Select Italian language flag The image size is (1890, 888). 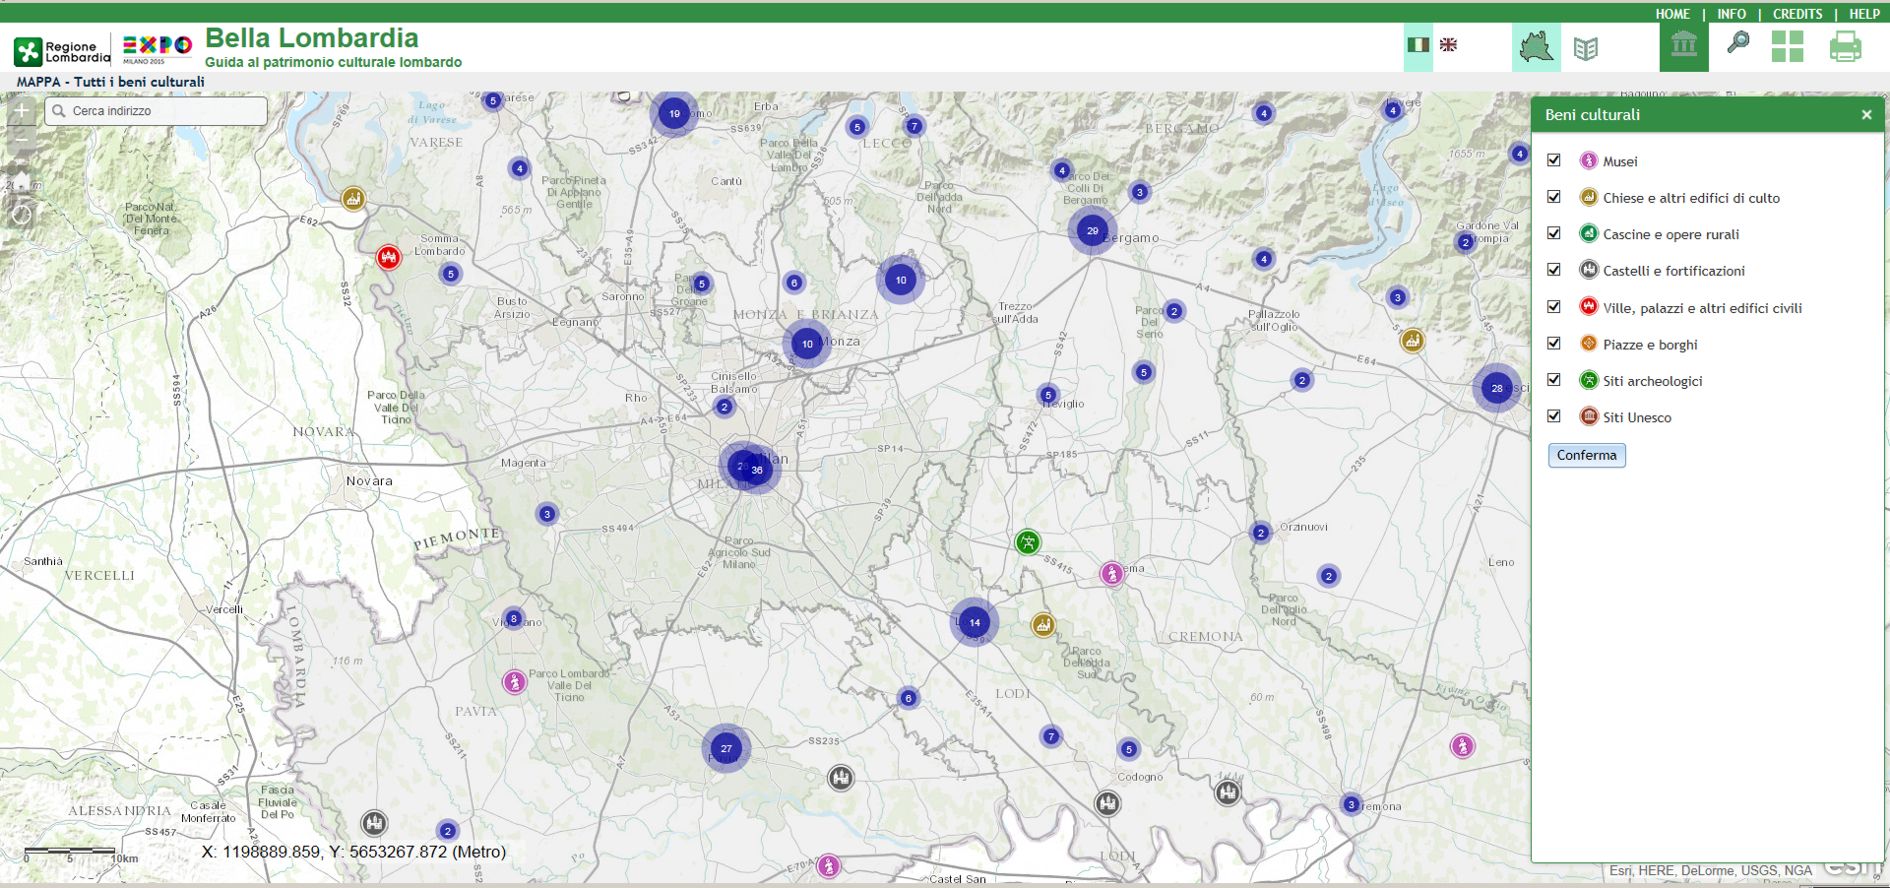[x=1418, y=45]
